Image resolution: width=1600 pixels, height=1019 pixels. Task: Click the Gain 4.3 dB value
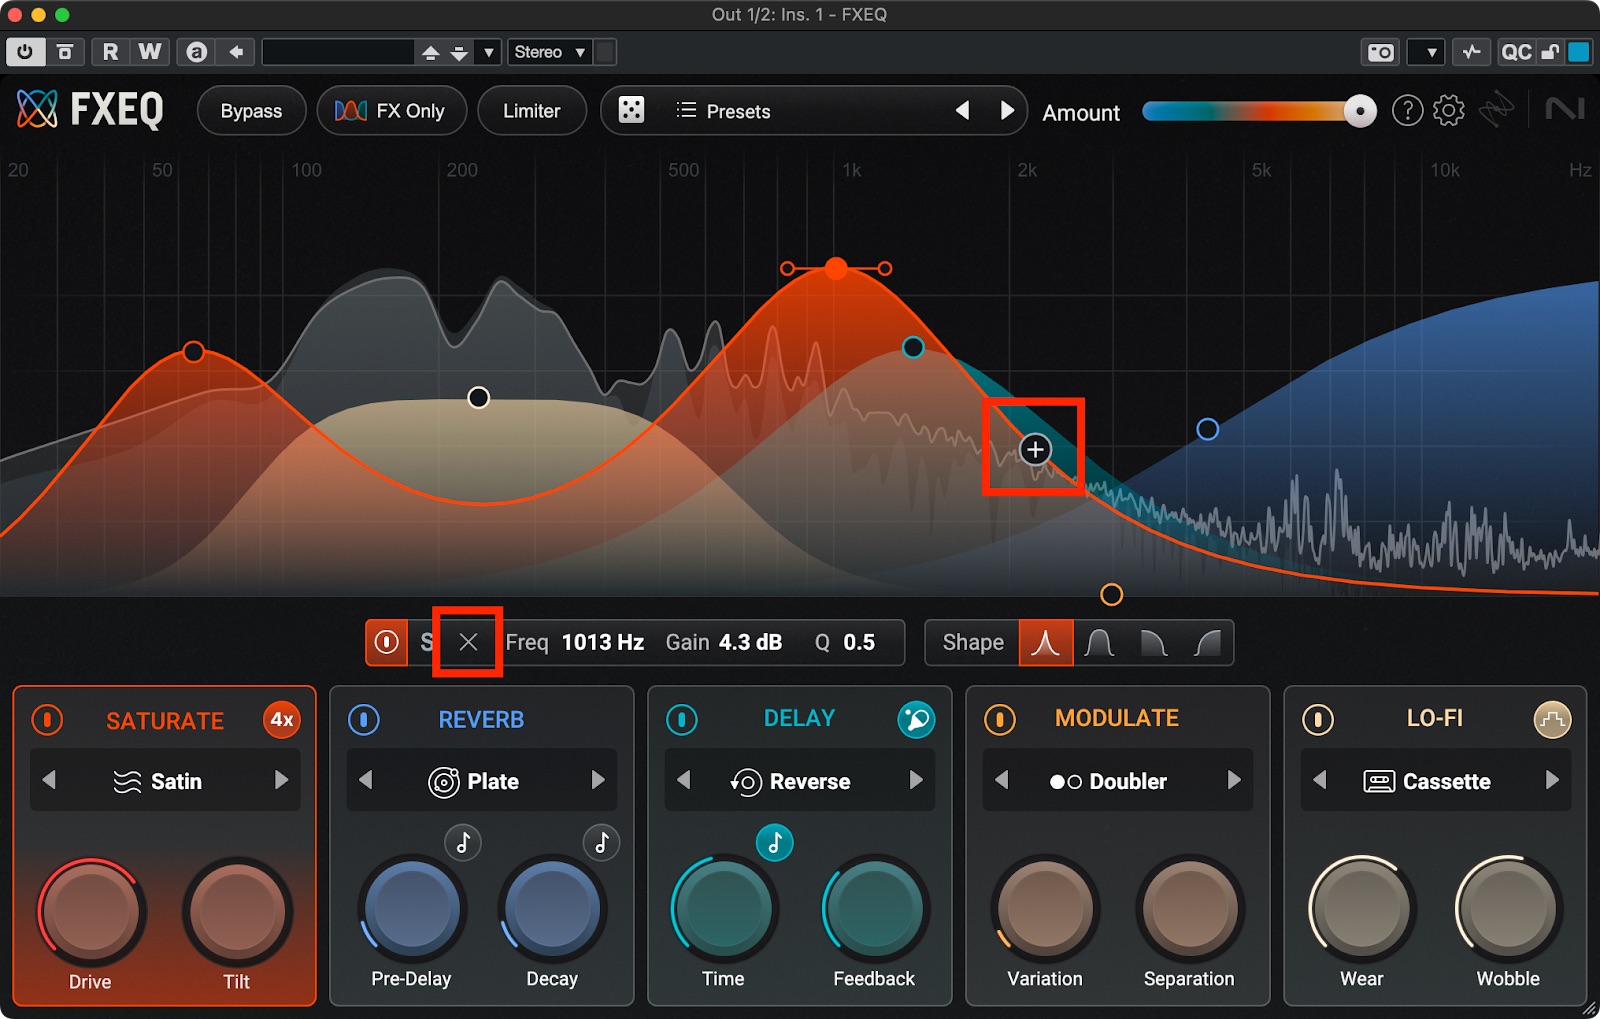750,642
